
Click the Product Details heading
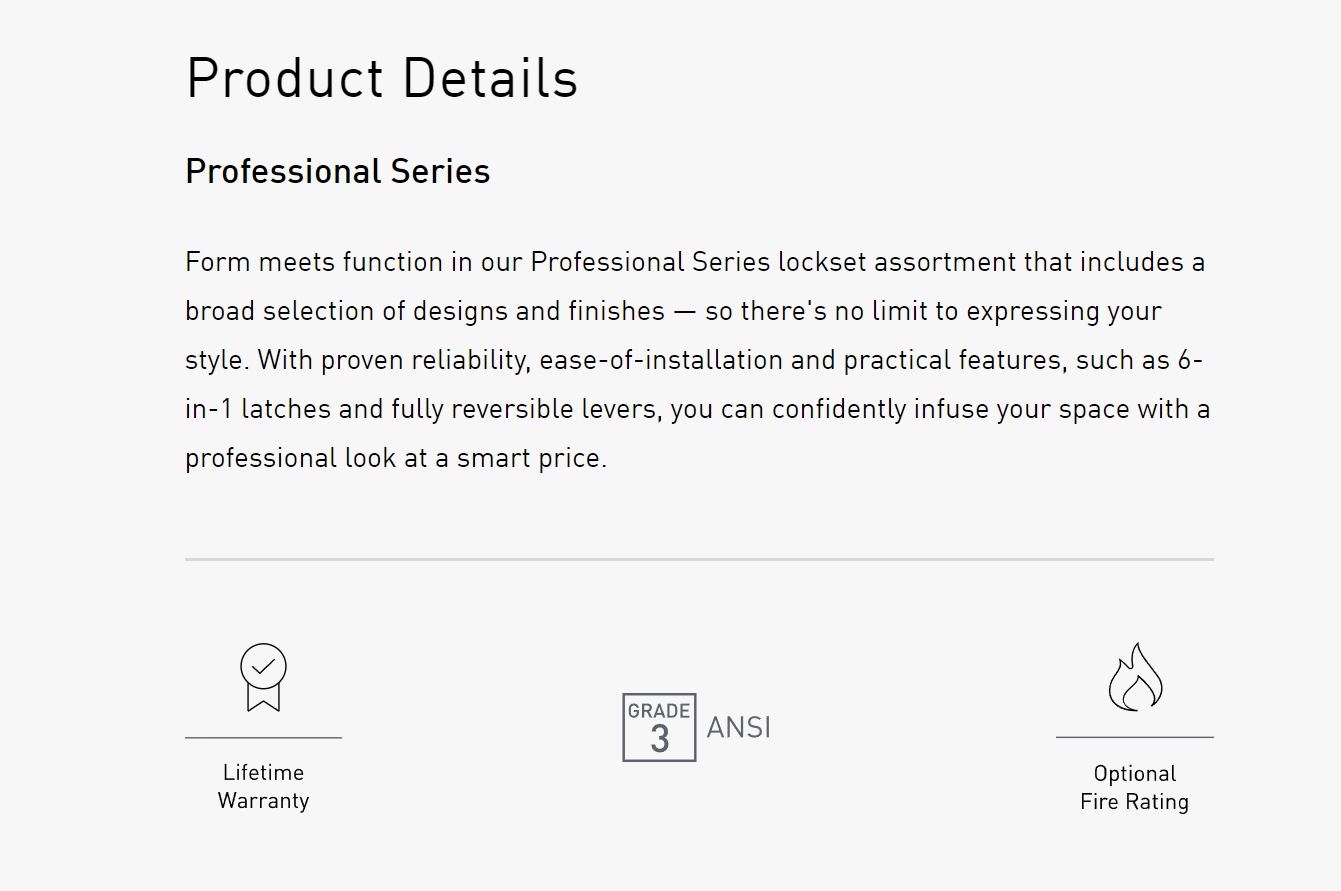382,78
